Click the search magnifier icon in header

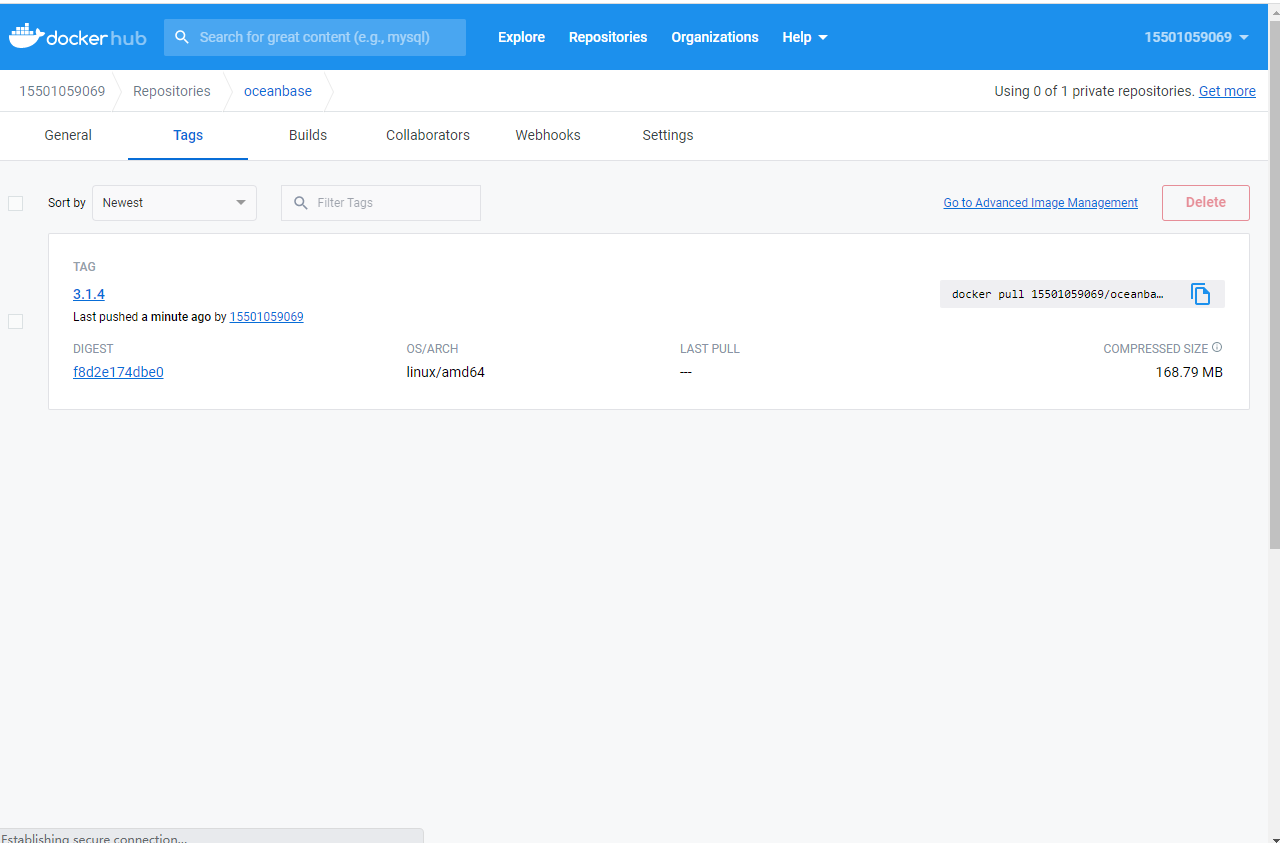(182, 37)
